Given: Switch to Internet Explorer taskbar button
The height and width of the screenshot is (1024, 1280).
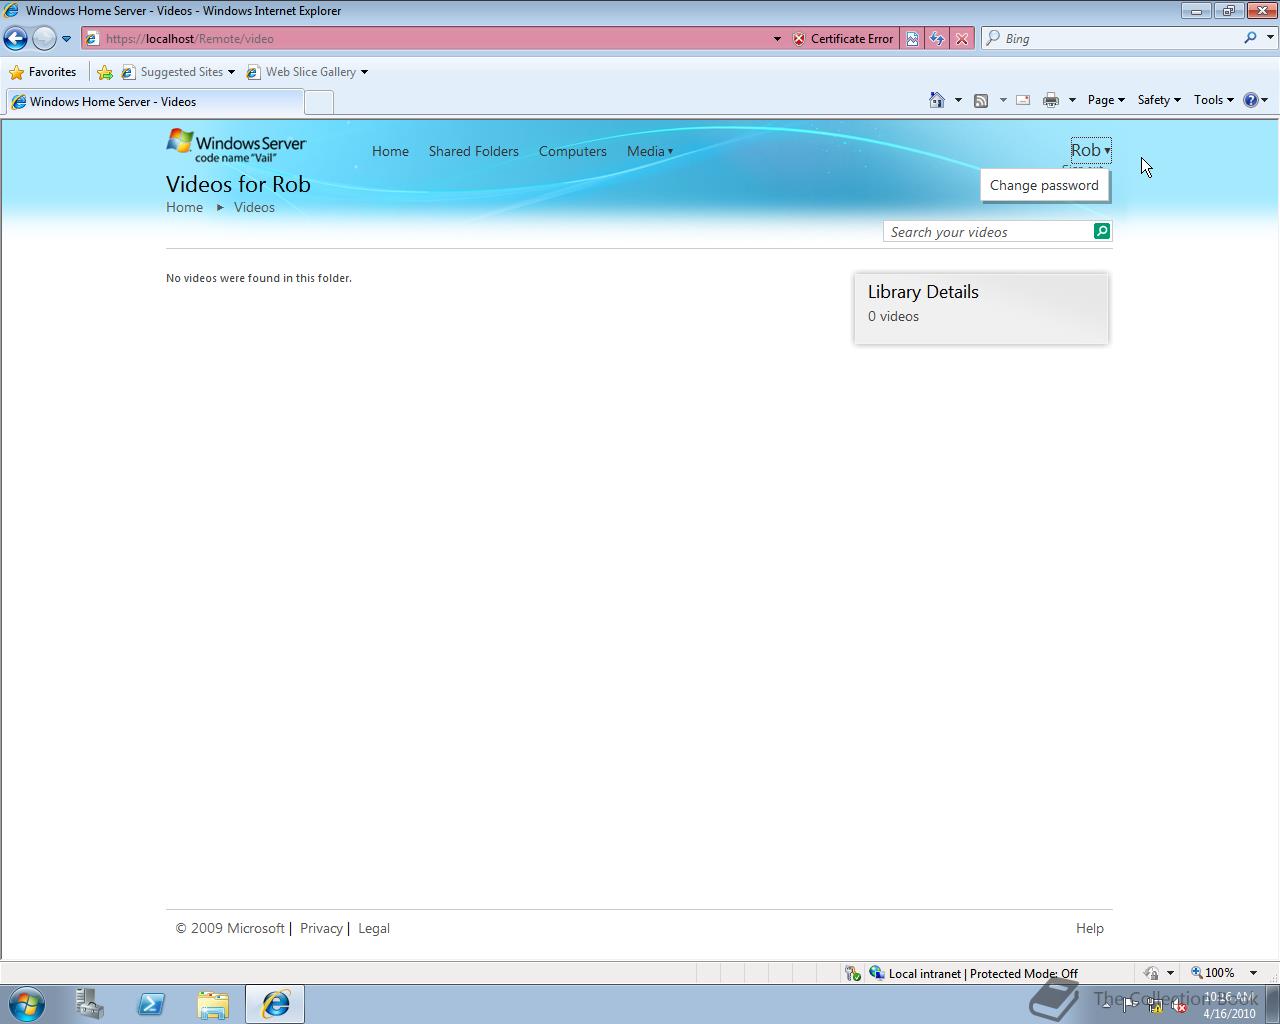Looking at the screenshot, I should click(x=275, y=1004).
